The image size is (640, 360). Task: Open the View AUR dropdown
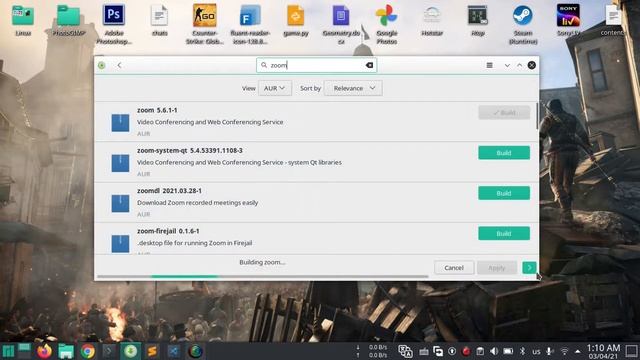pos(275,88)
